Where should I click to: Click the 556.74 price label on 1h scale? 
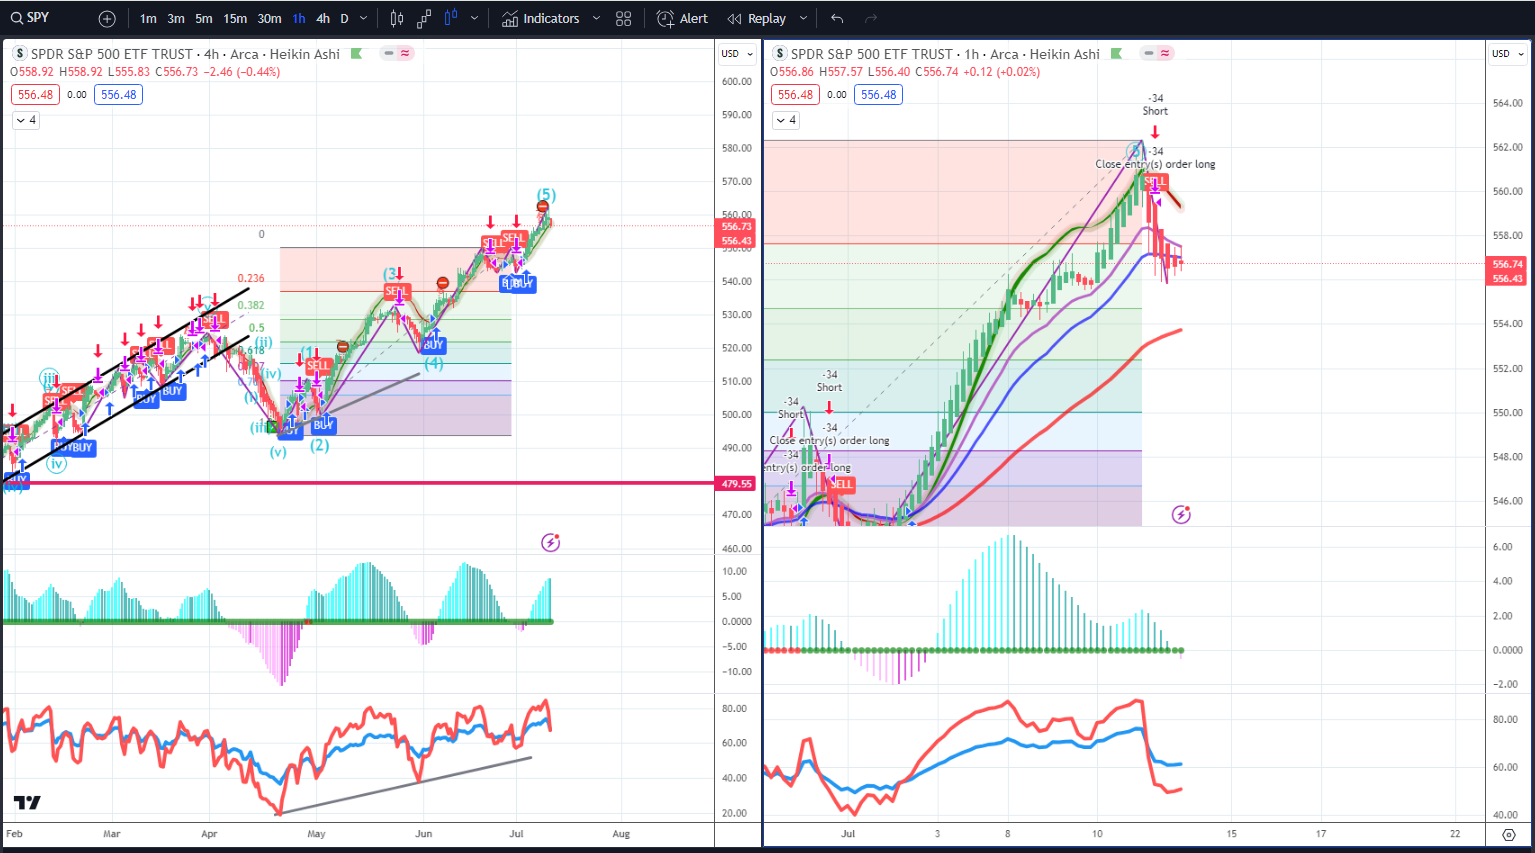(x=1507, y=264)
